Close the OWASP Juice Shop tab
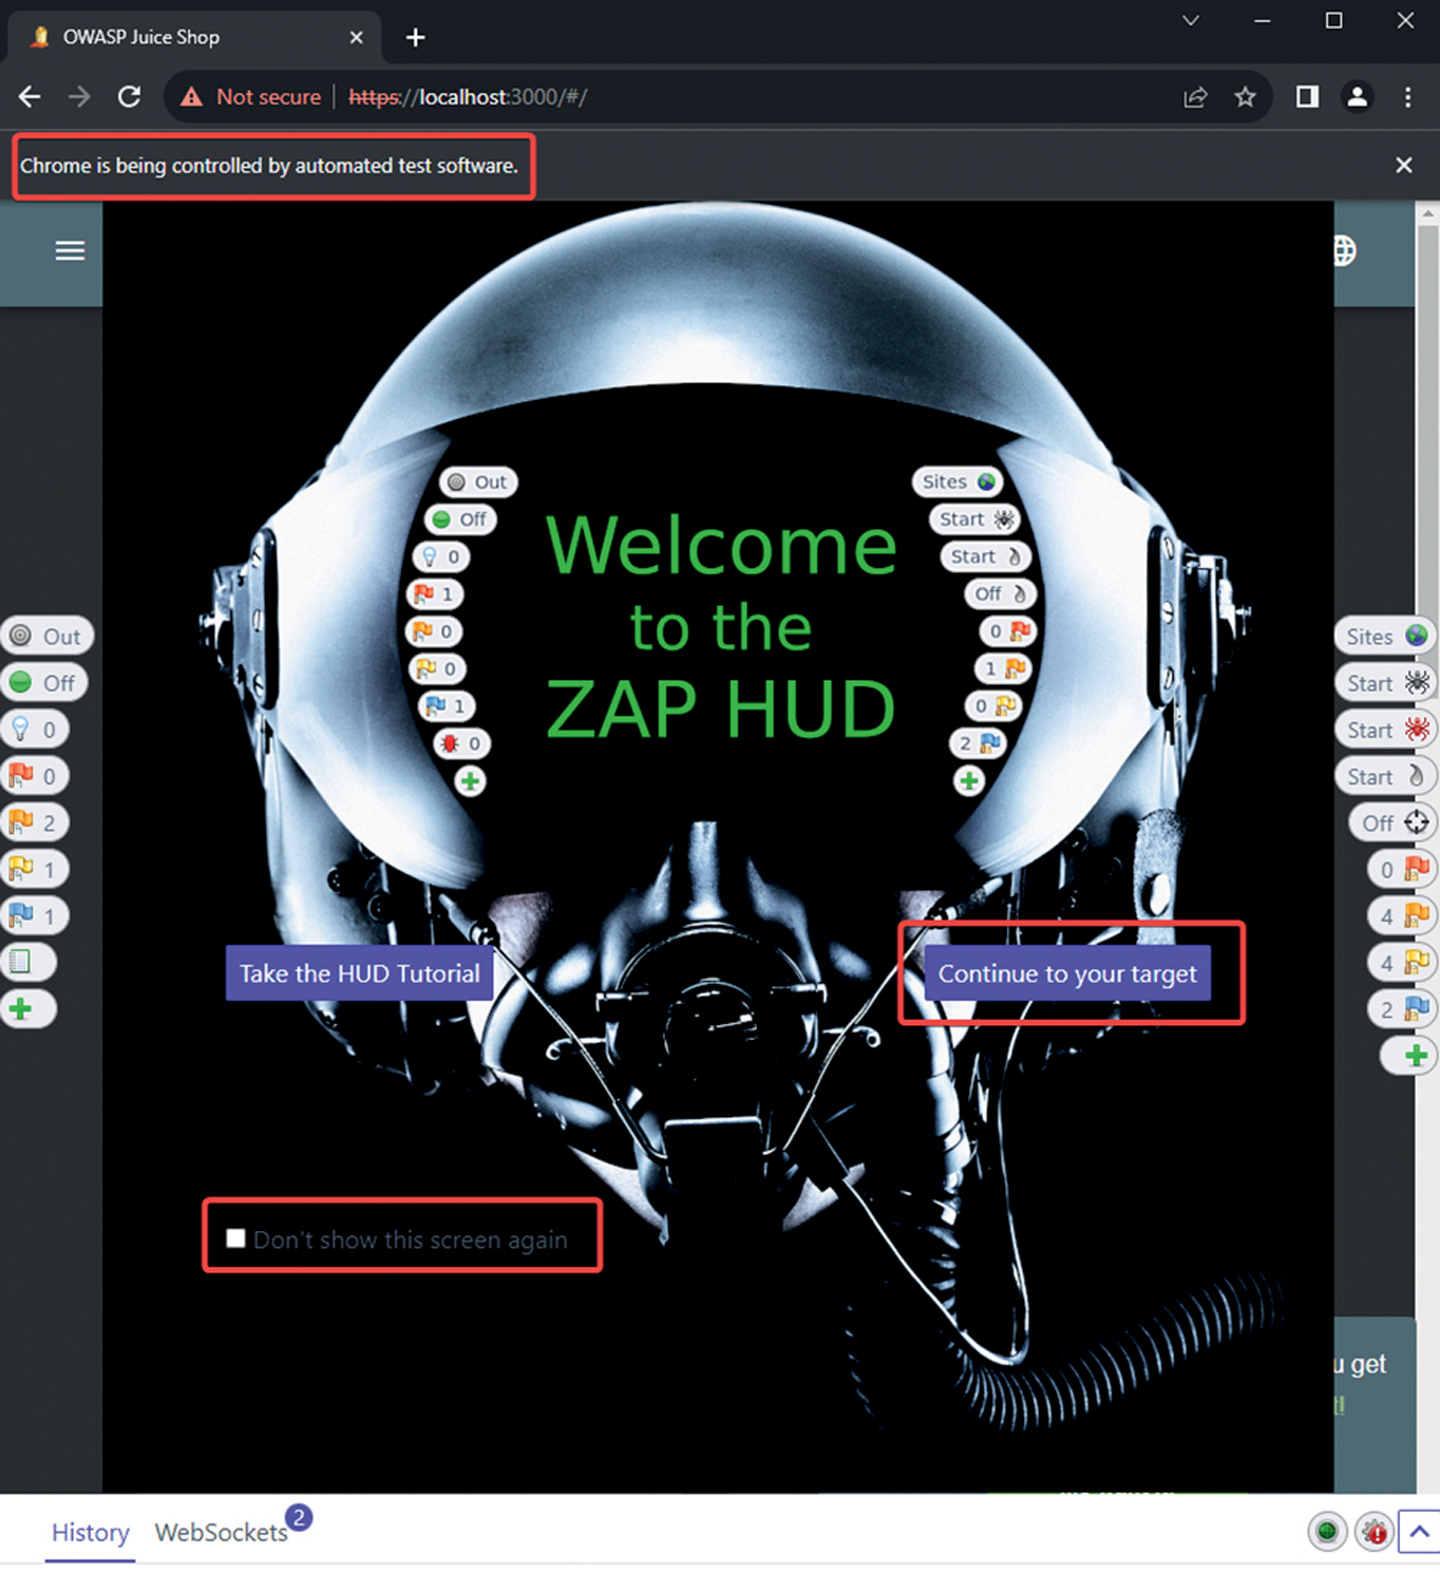 pos(356,37)
